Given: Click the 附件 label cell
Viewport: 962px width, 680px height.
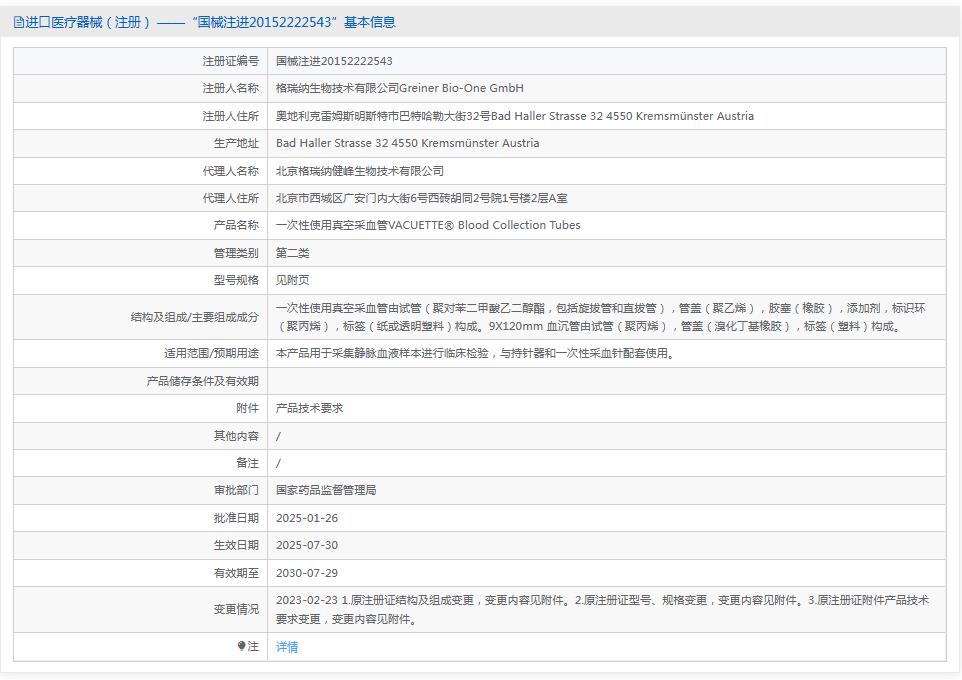Looking at the screenshot, I should [140, 408].
